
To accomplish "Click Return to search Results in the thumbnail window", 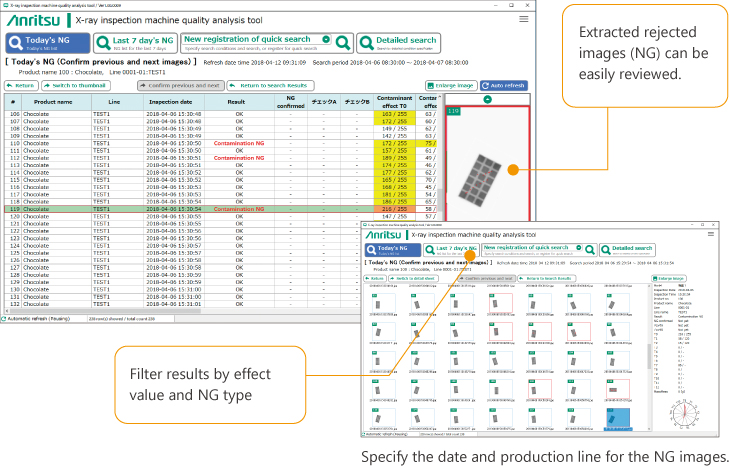I will [x=547, y=278].
